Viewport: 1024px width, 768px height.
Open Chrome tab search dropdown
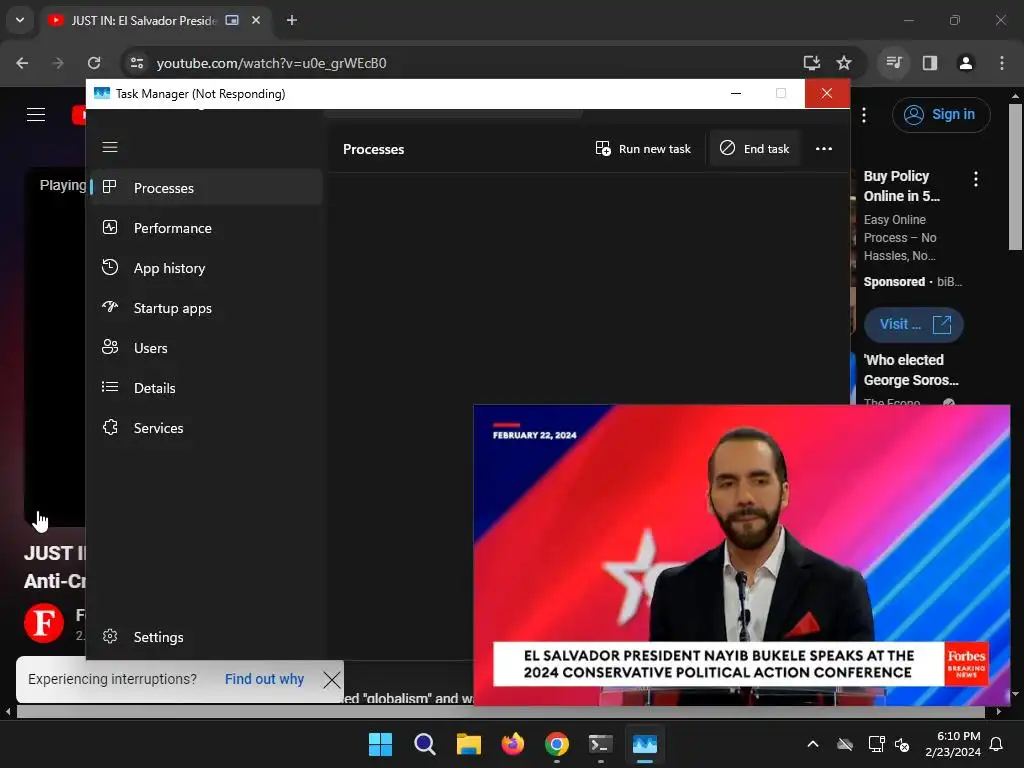pos(20,20)
